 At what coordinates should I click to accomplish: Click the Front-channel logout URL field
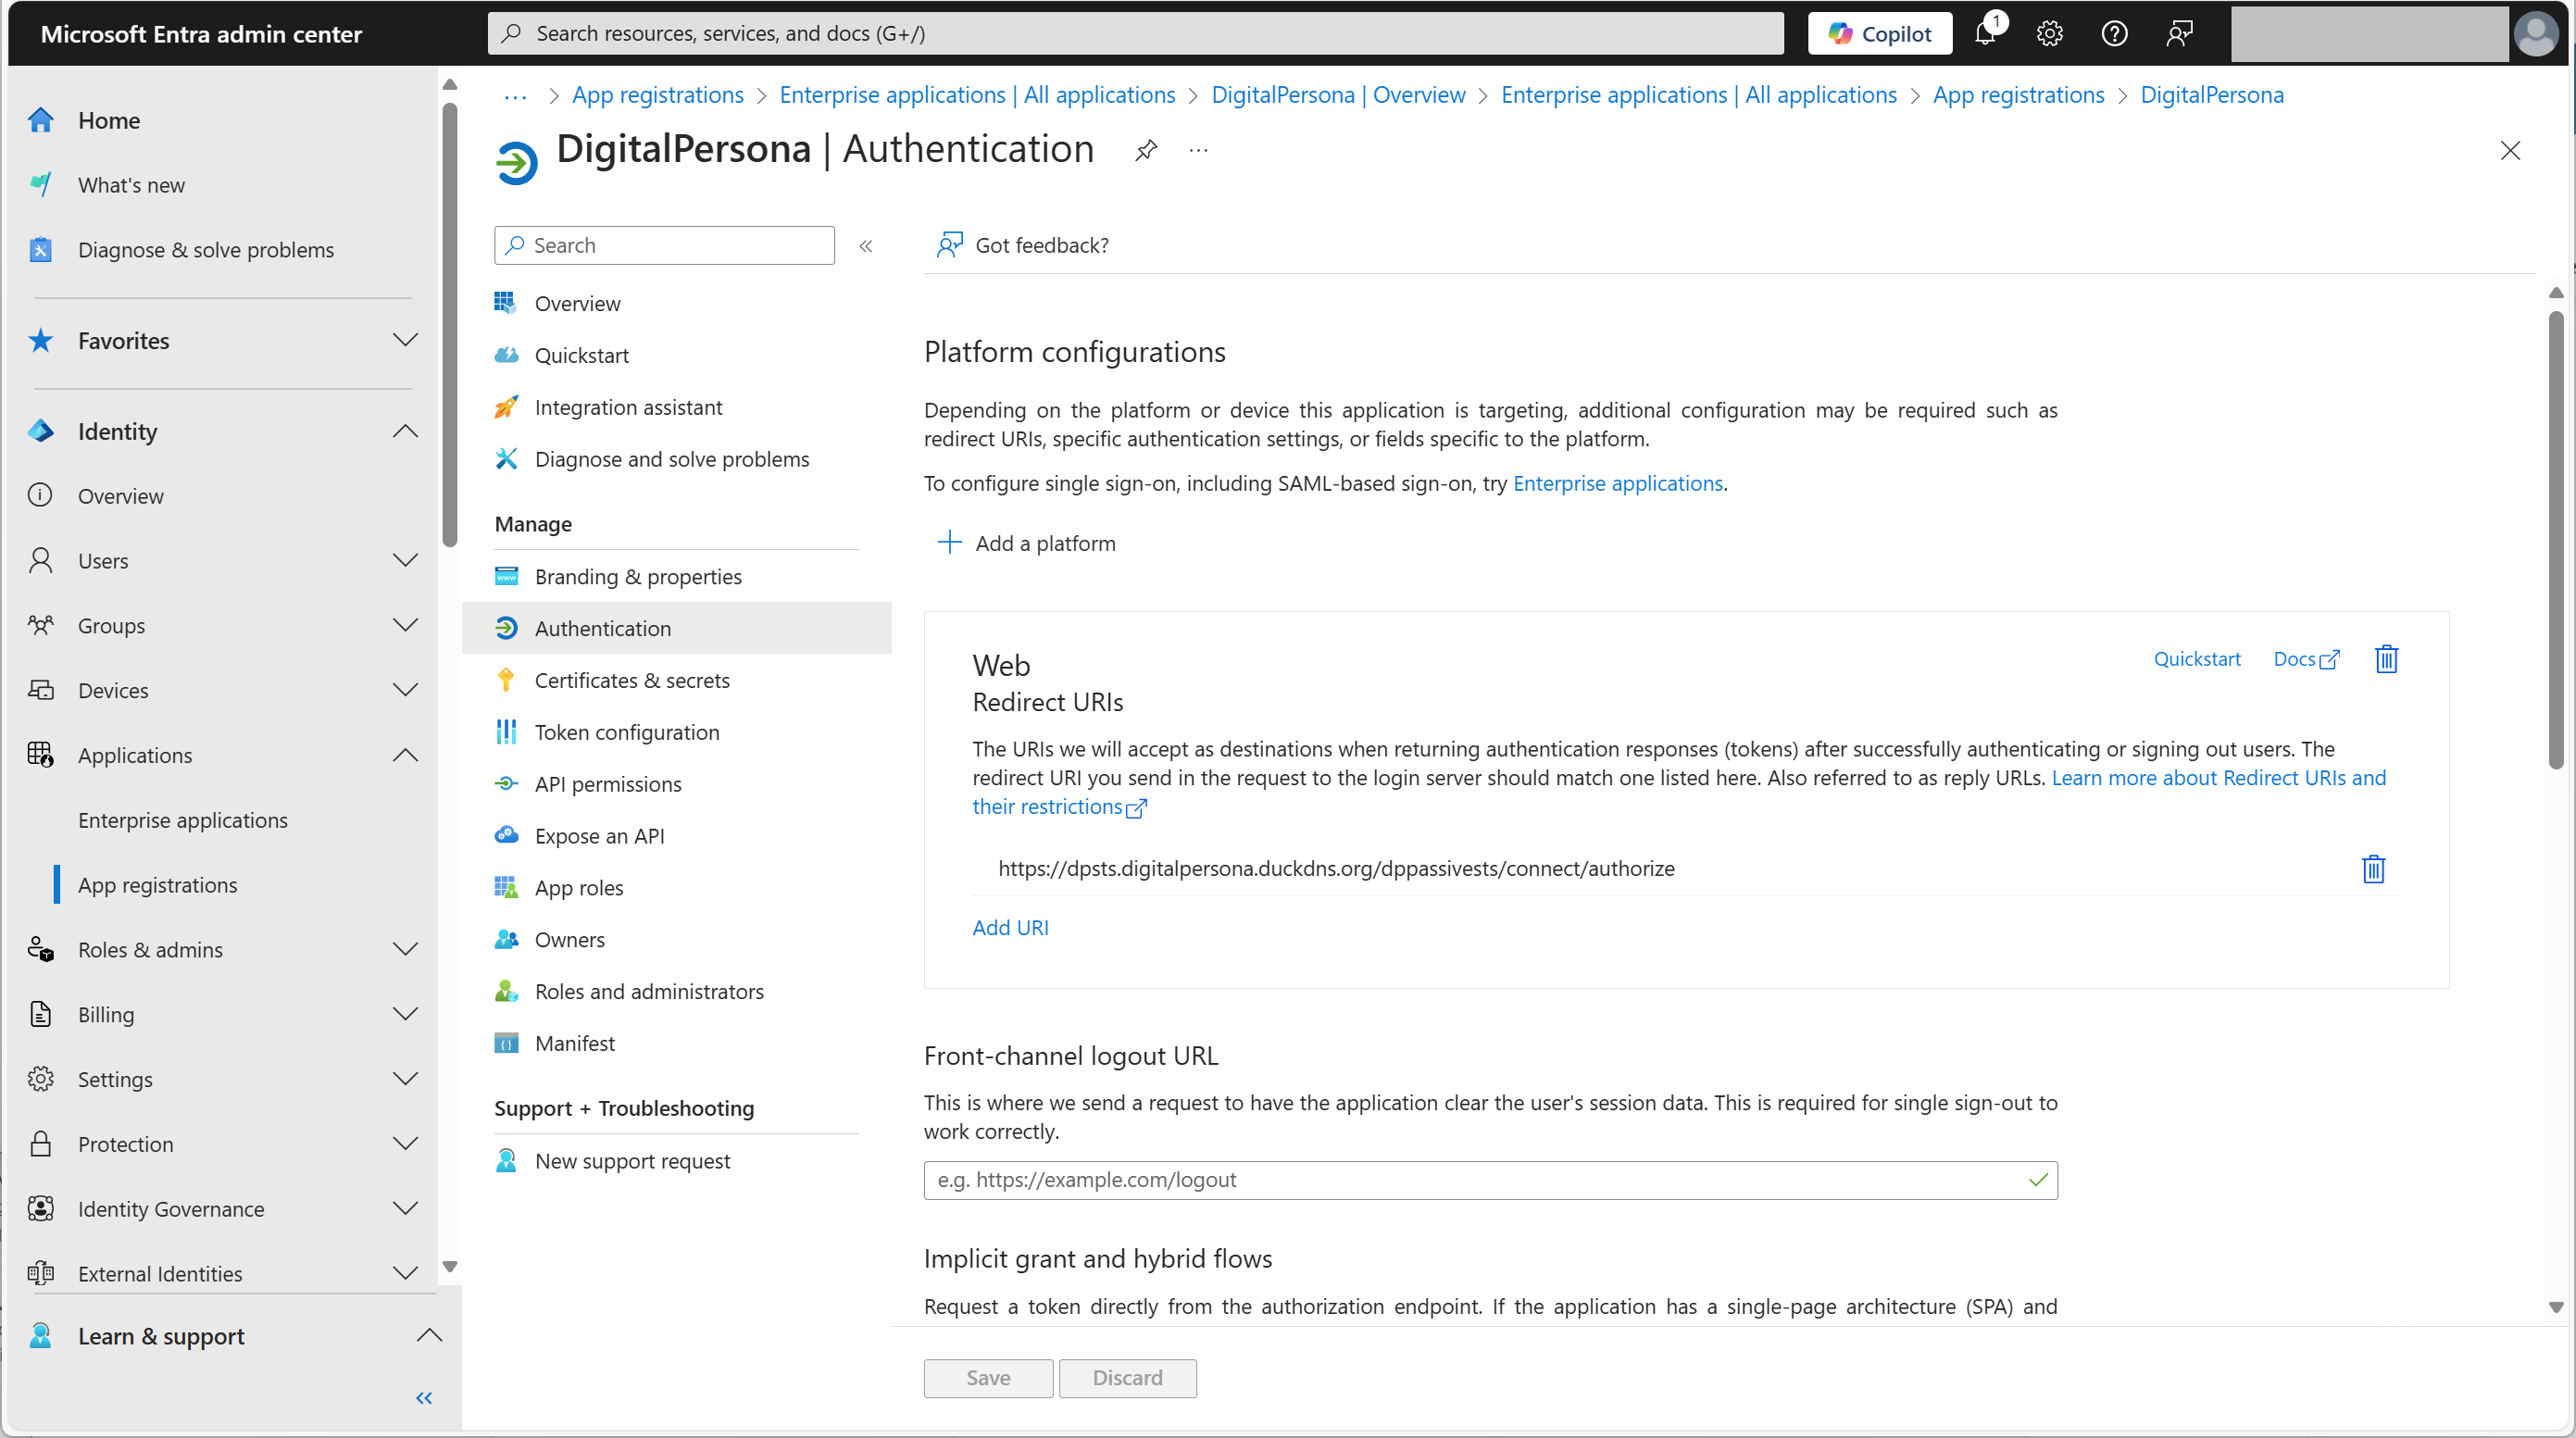point(1490,1180)
